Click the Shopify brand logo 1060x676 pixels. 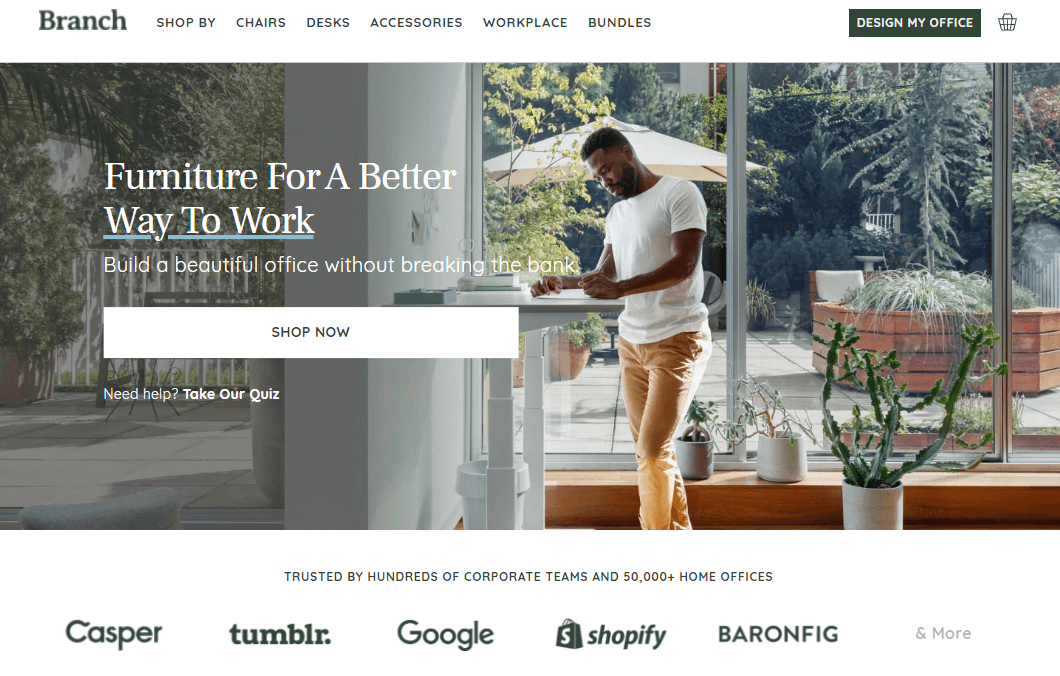click(611, 634)
